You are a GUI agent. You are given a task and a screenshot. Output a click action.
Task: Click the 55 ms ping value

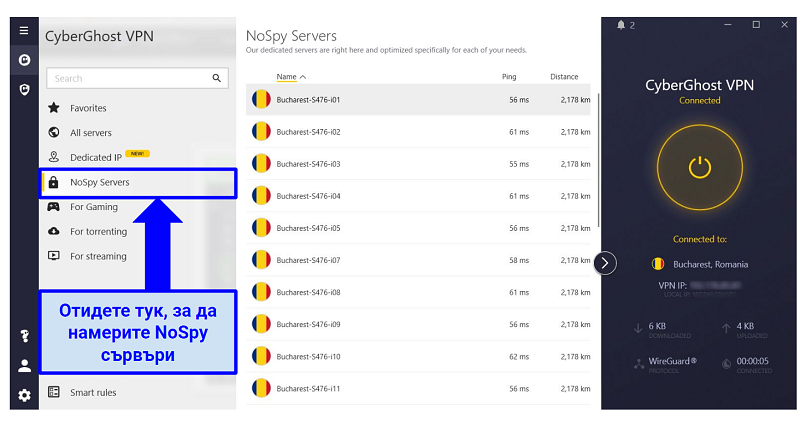519,164
